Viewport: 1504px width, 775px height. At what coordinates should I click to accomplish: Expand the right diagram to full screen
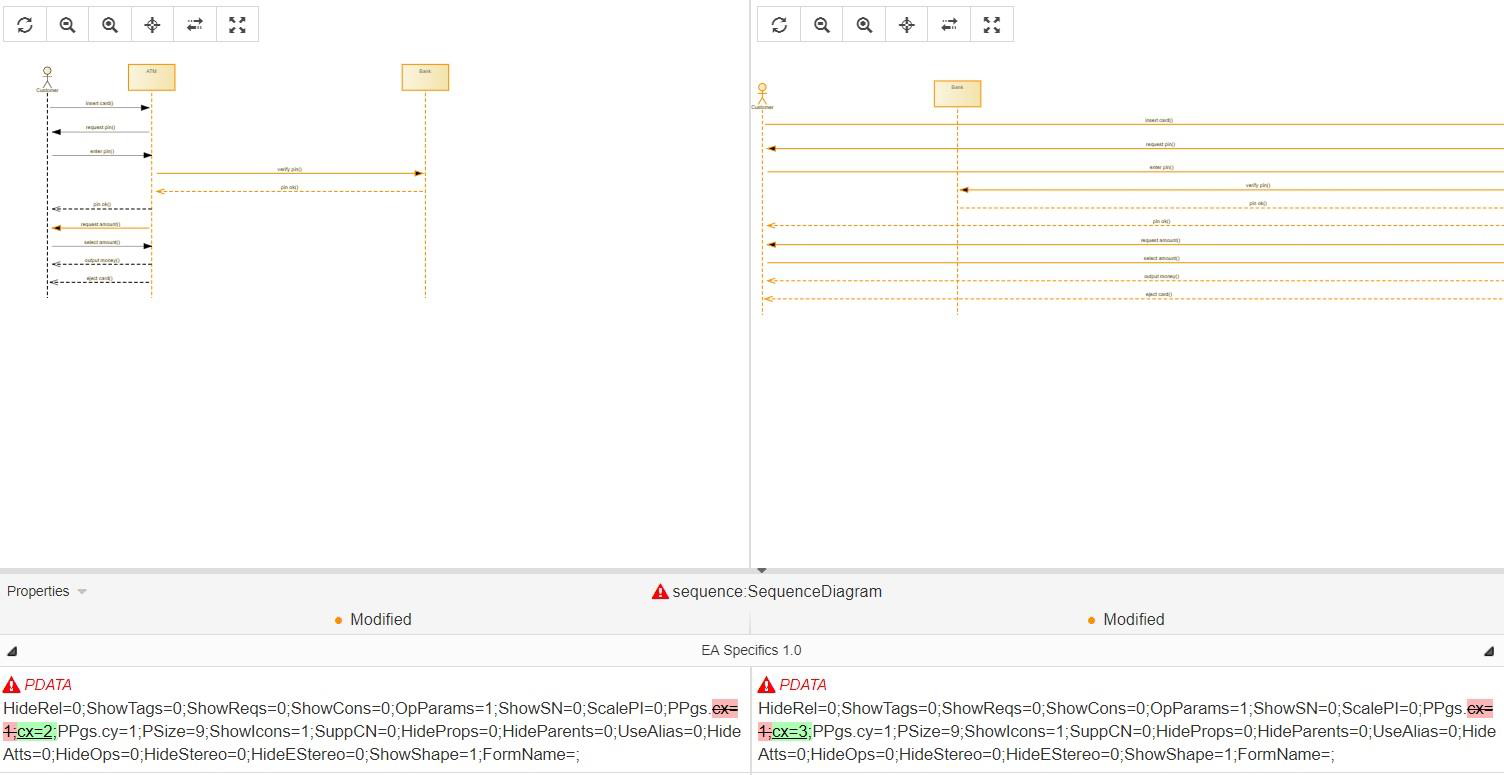(991, 24)
